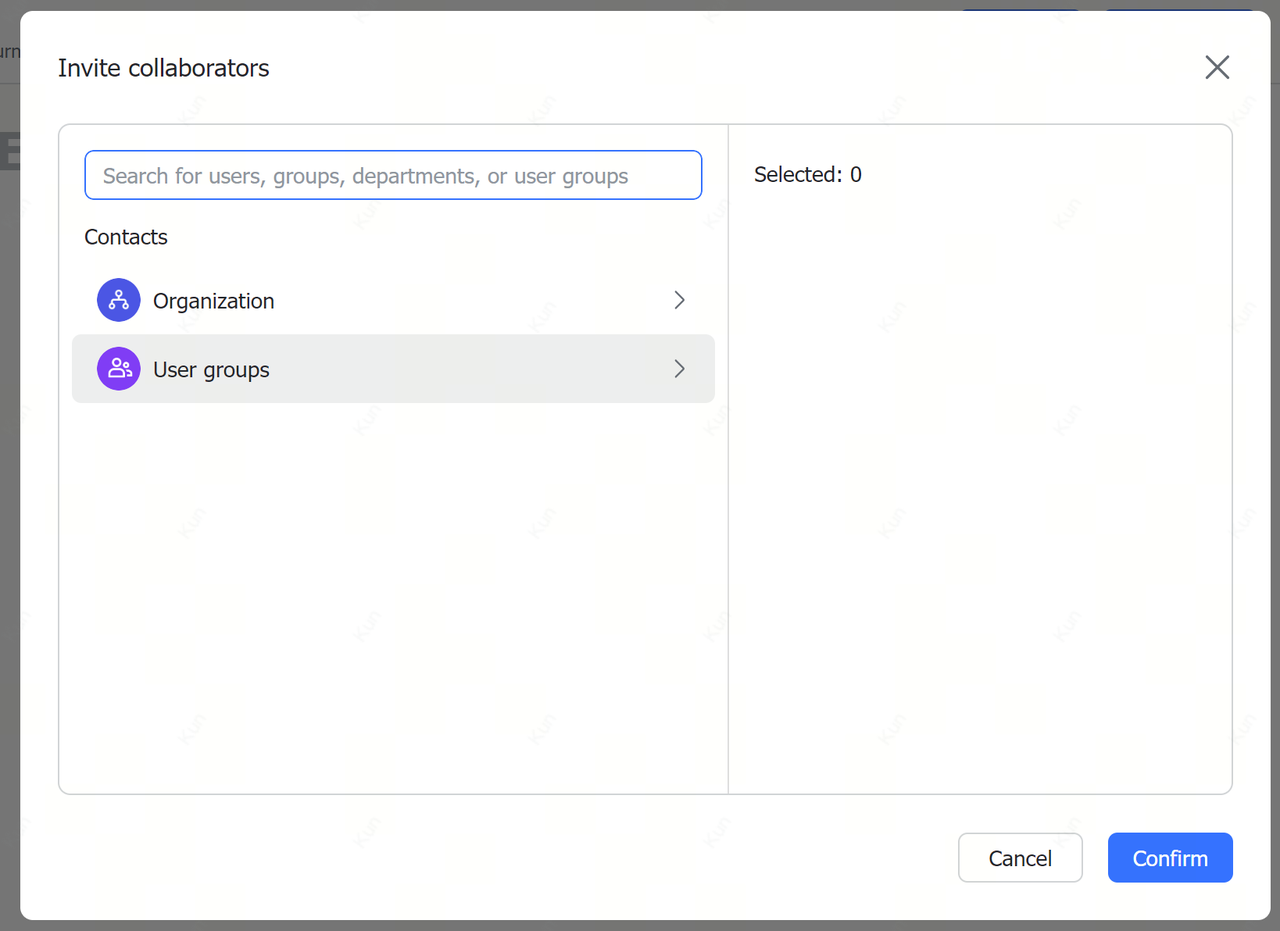Click the dimmed backdrop left of the dialog
The image size is (1280, 931).
pyautogui.click(x=9, y=500)
